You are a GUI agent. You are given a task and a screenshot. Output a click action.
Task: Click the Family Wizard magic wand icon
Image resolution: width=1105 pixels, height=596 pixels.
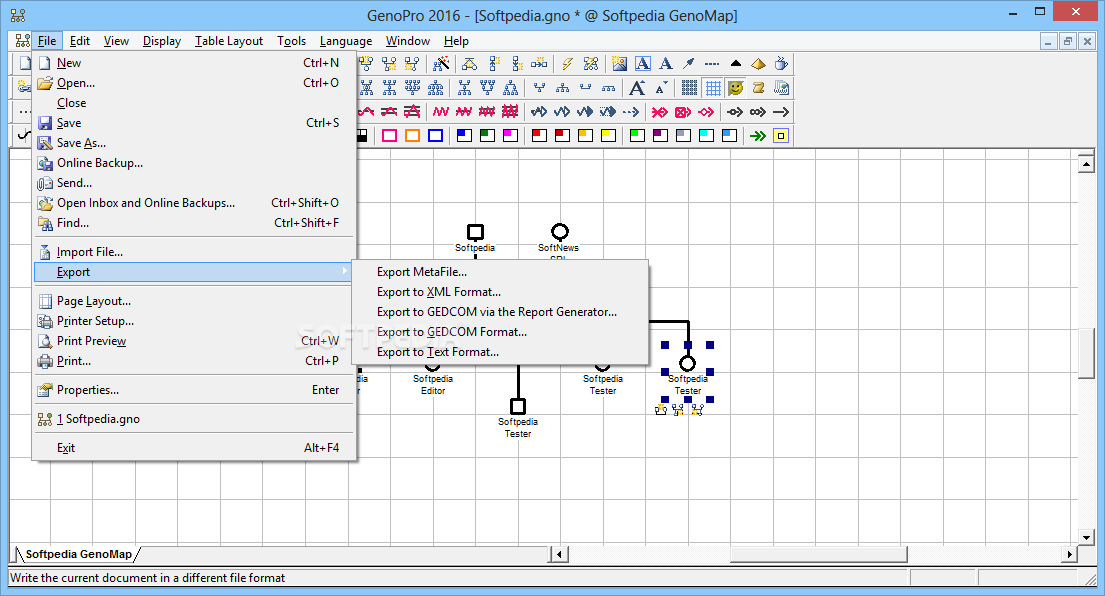pyautogui.click(x=441, y=63)
